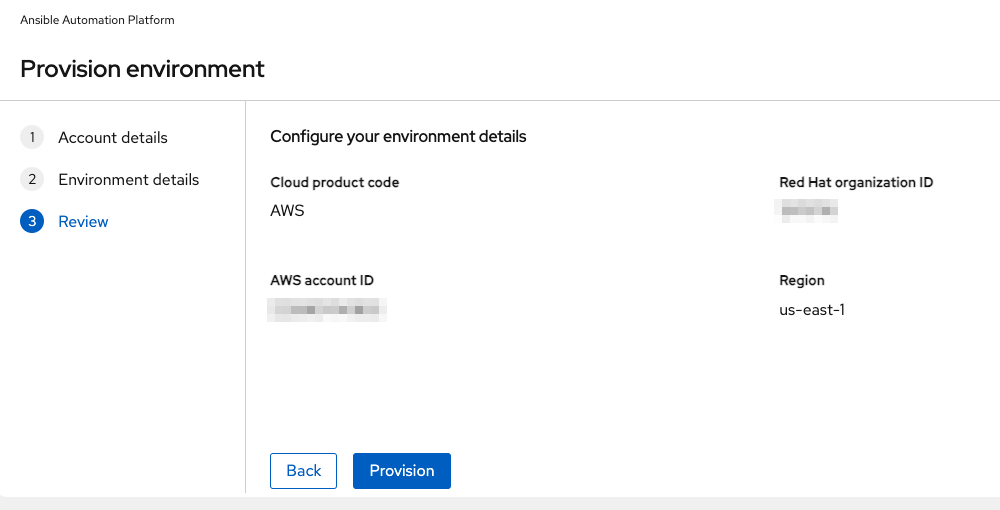Click step number 1 circle
The width and height of the screenshot is (1000, 510).
tap(32, 137)
